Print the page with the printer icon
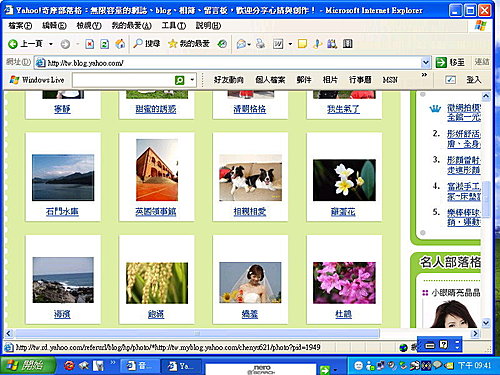The image size is (500, 375). (260, 44)
